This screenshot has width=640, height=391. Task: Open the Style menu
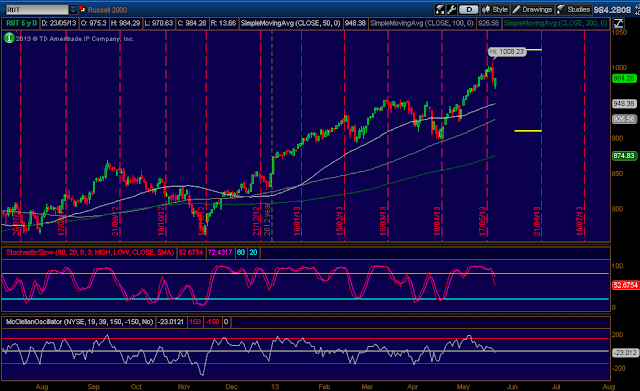(495, 9)
